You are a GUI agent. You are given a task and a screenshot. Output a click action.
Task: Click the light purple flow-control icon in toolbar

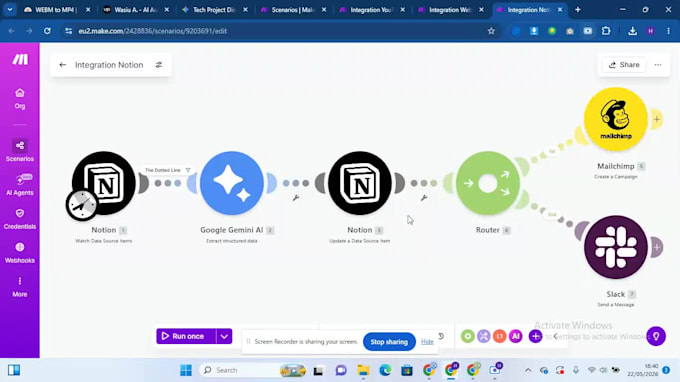pos(484,336)
